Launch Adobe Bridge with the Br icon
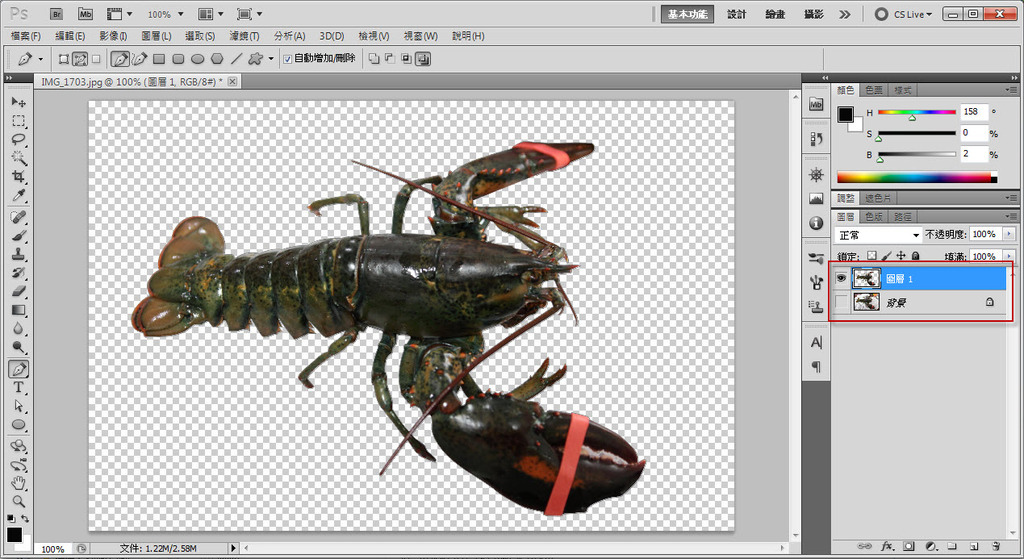This screenshot has width=1024, height=559. click(x=56, y=15)
